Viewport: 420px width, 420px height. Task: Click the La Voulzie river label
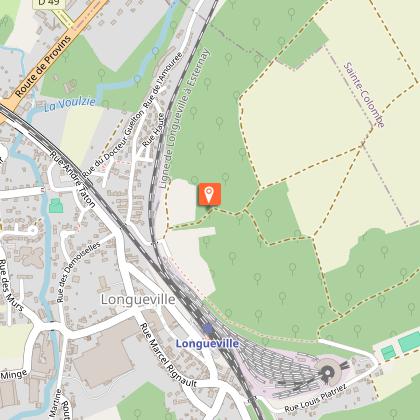coord(70,104)
